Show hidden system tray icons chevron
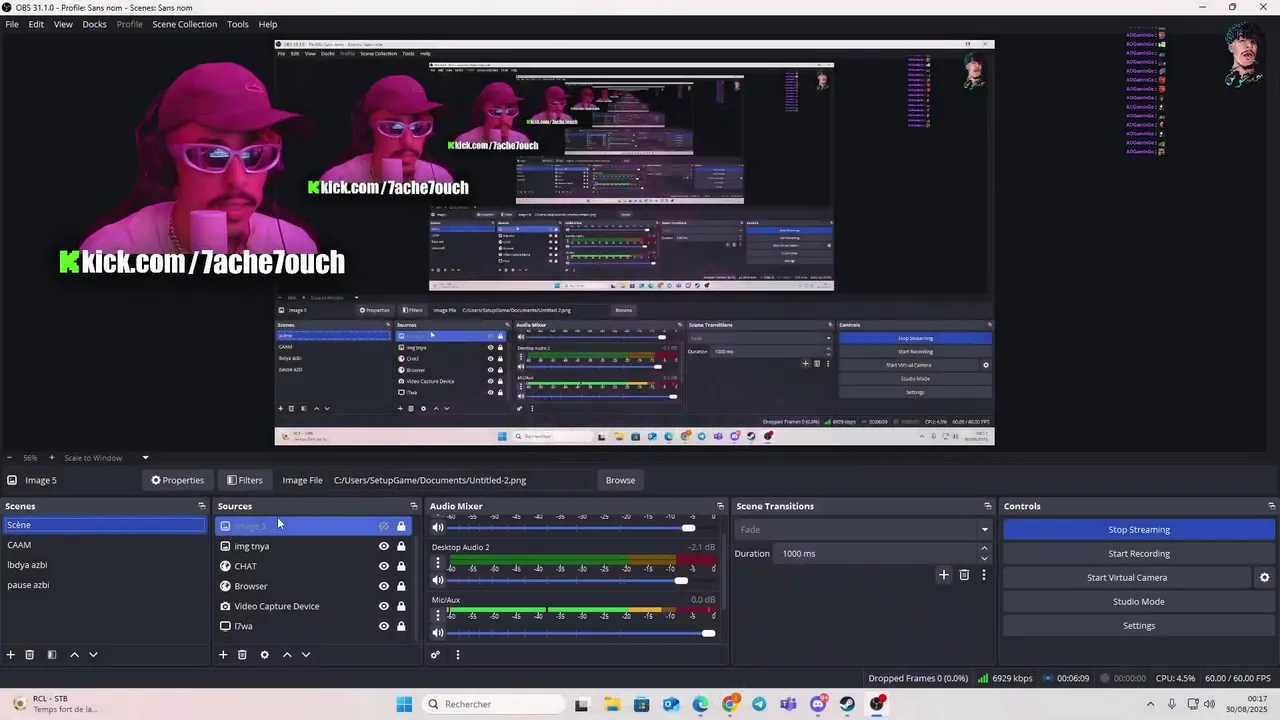This screenshot has height=720, width=1280. (1149, 704)
